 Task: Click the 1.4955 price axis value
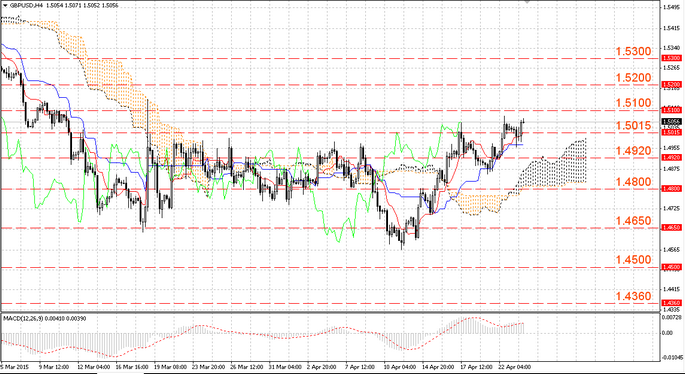(x=671, y=148)
